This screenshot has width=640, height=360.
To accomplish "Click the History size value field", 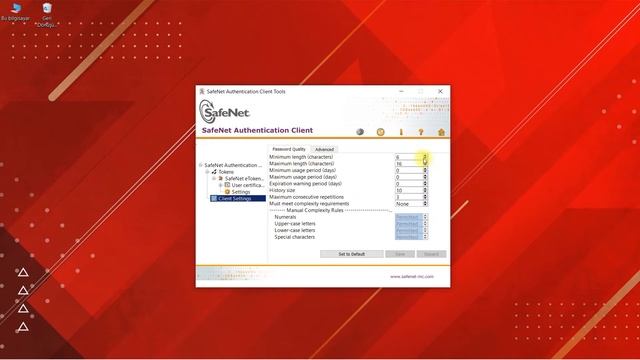I will pos(409,191).
